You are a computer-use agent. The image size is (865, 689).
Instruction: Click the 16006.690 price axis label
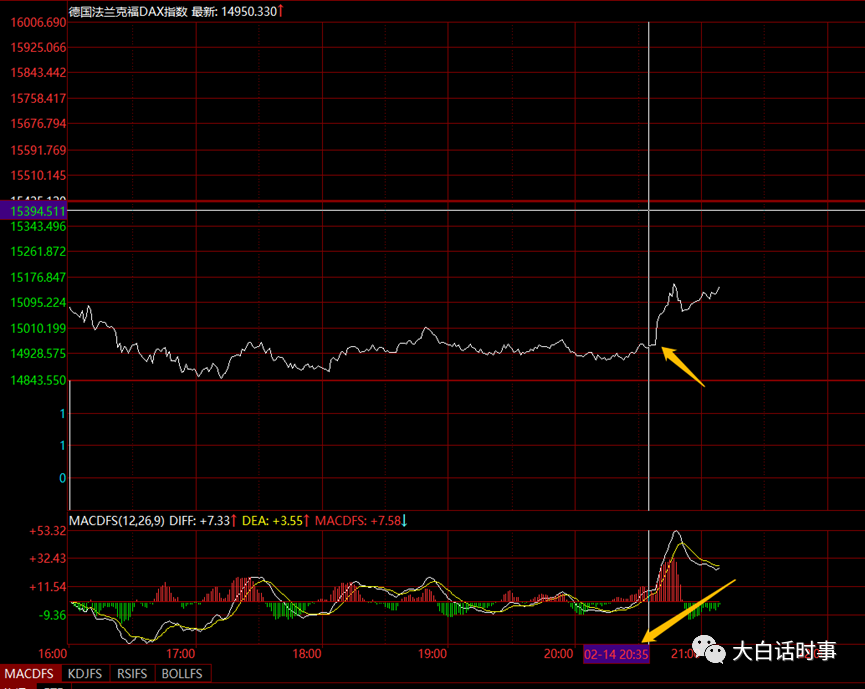[x=38, y=23]
